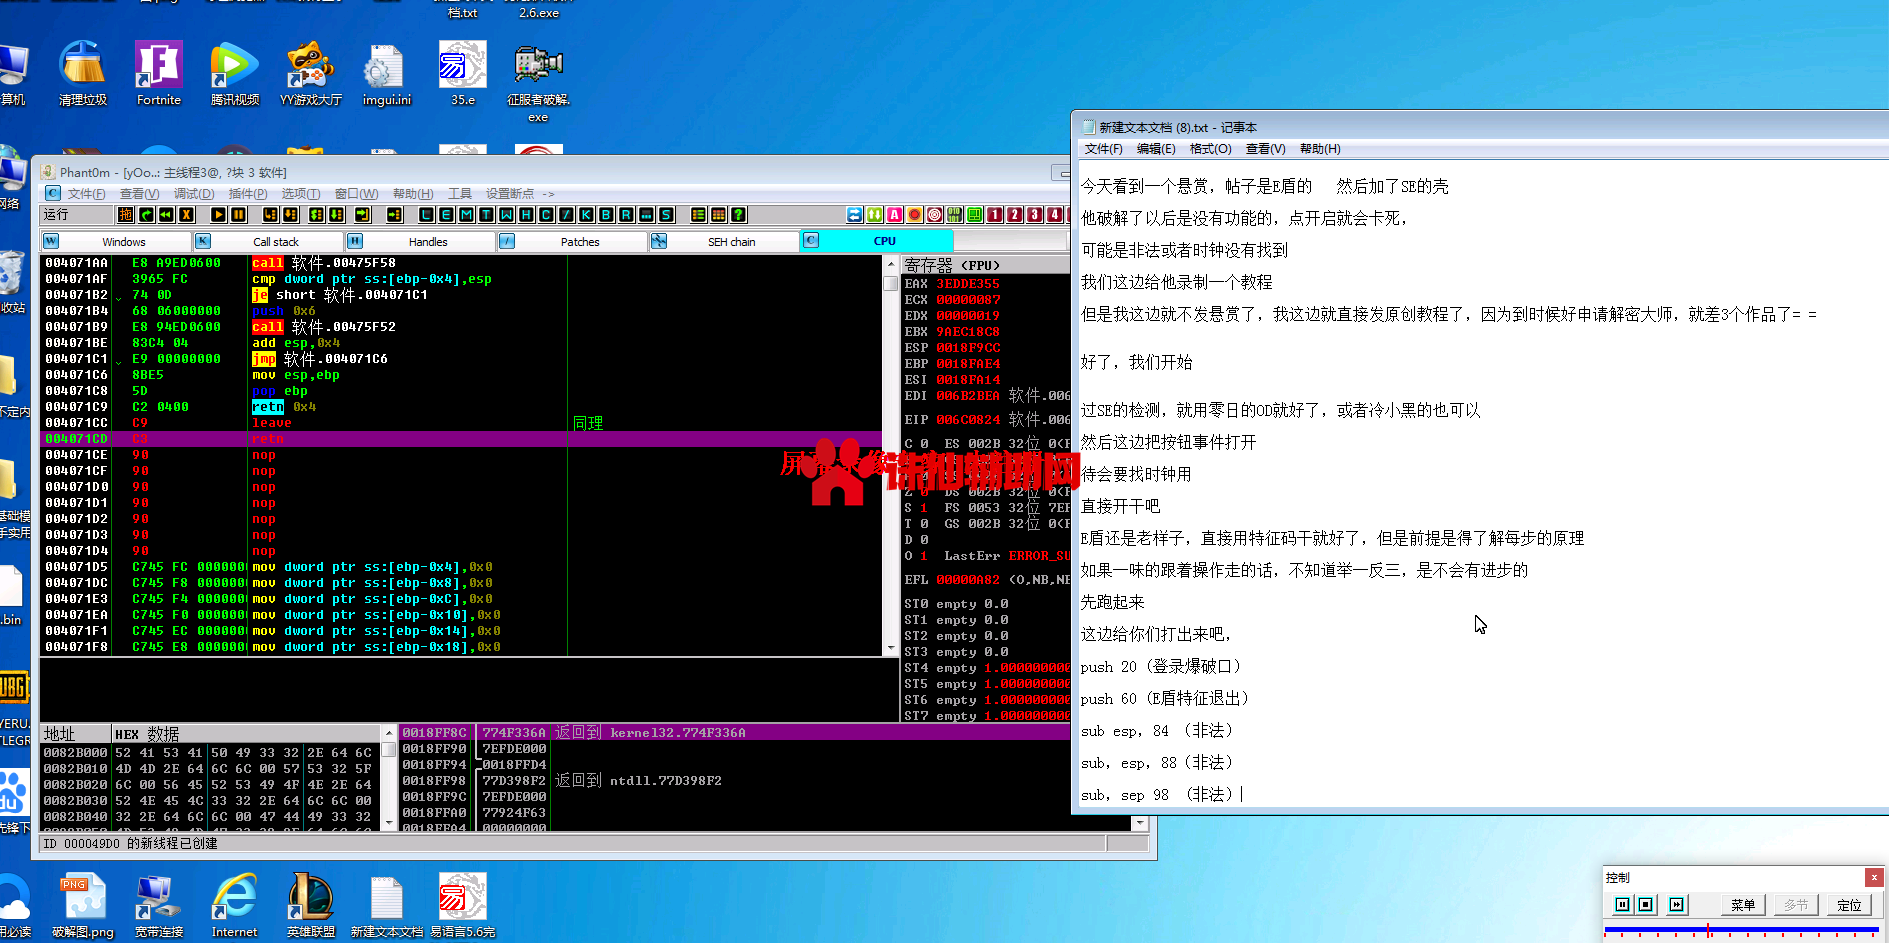Click the blue playback progress bar
1889x943 pixels.
1741,931
